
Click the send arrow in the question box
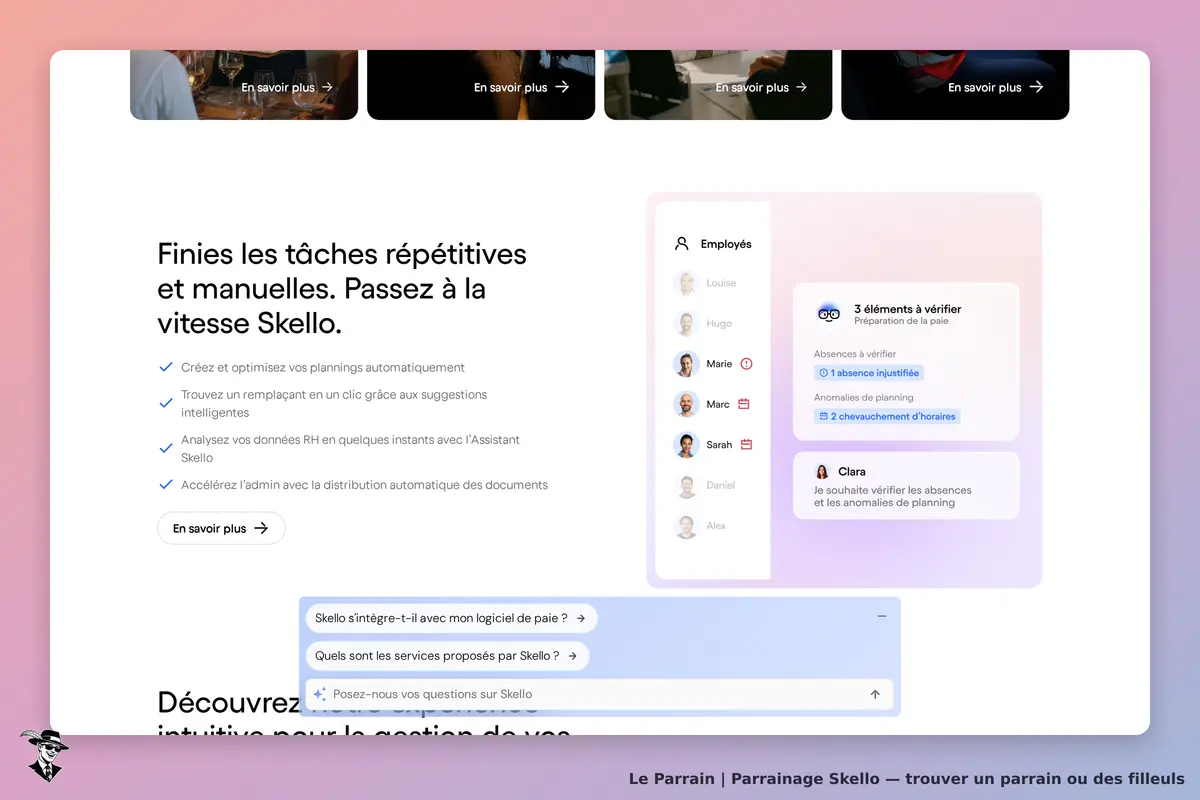tap(875, 694)
